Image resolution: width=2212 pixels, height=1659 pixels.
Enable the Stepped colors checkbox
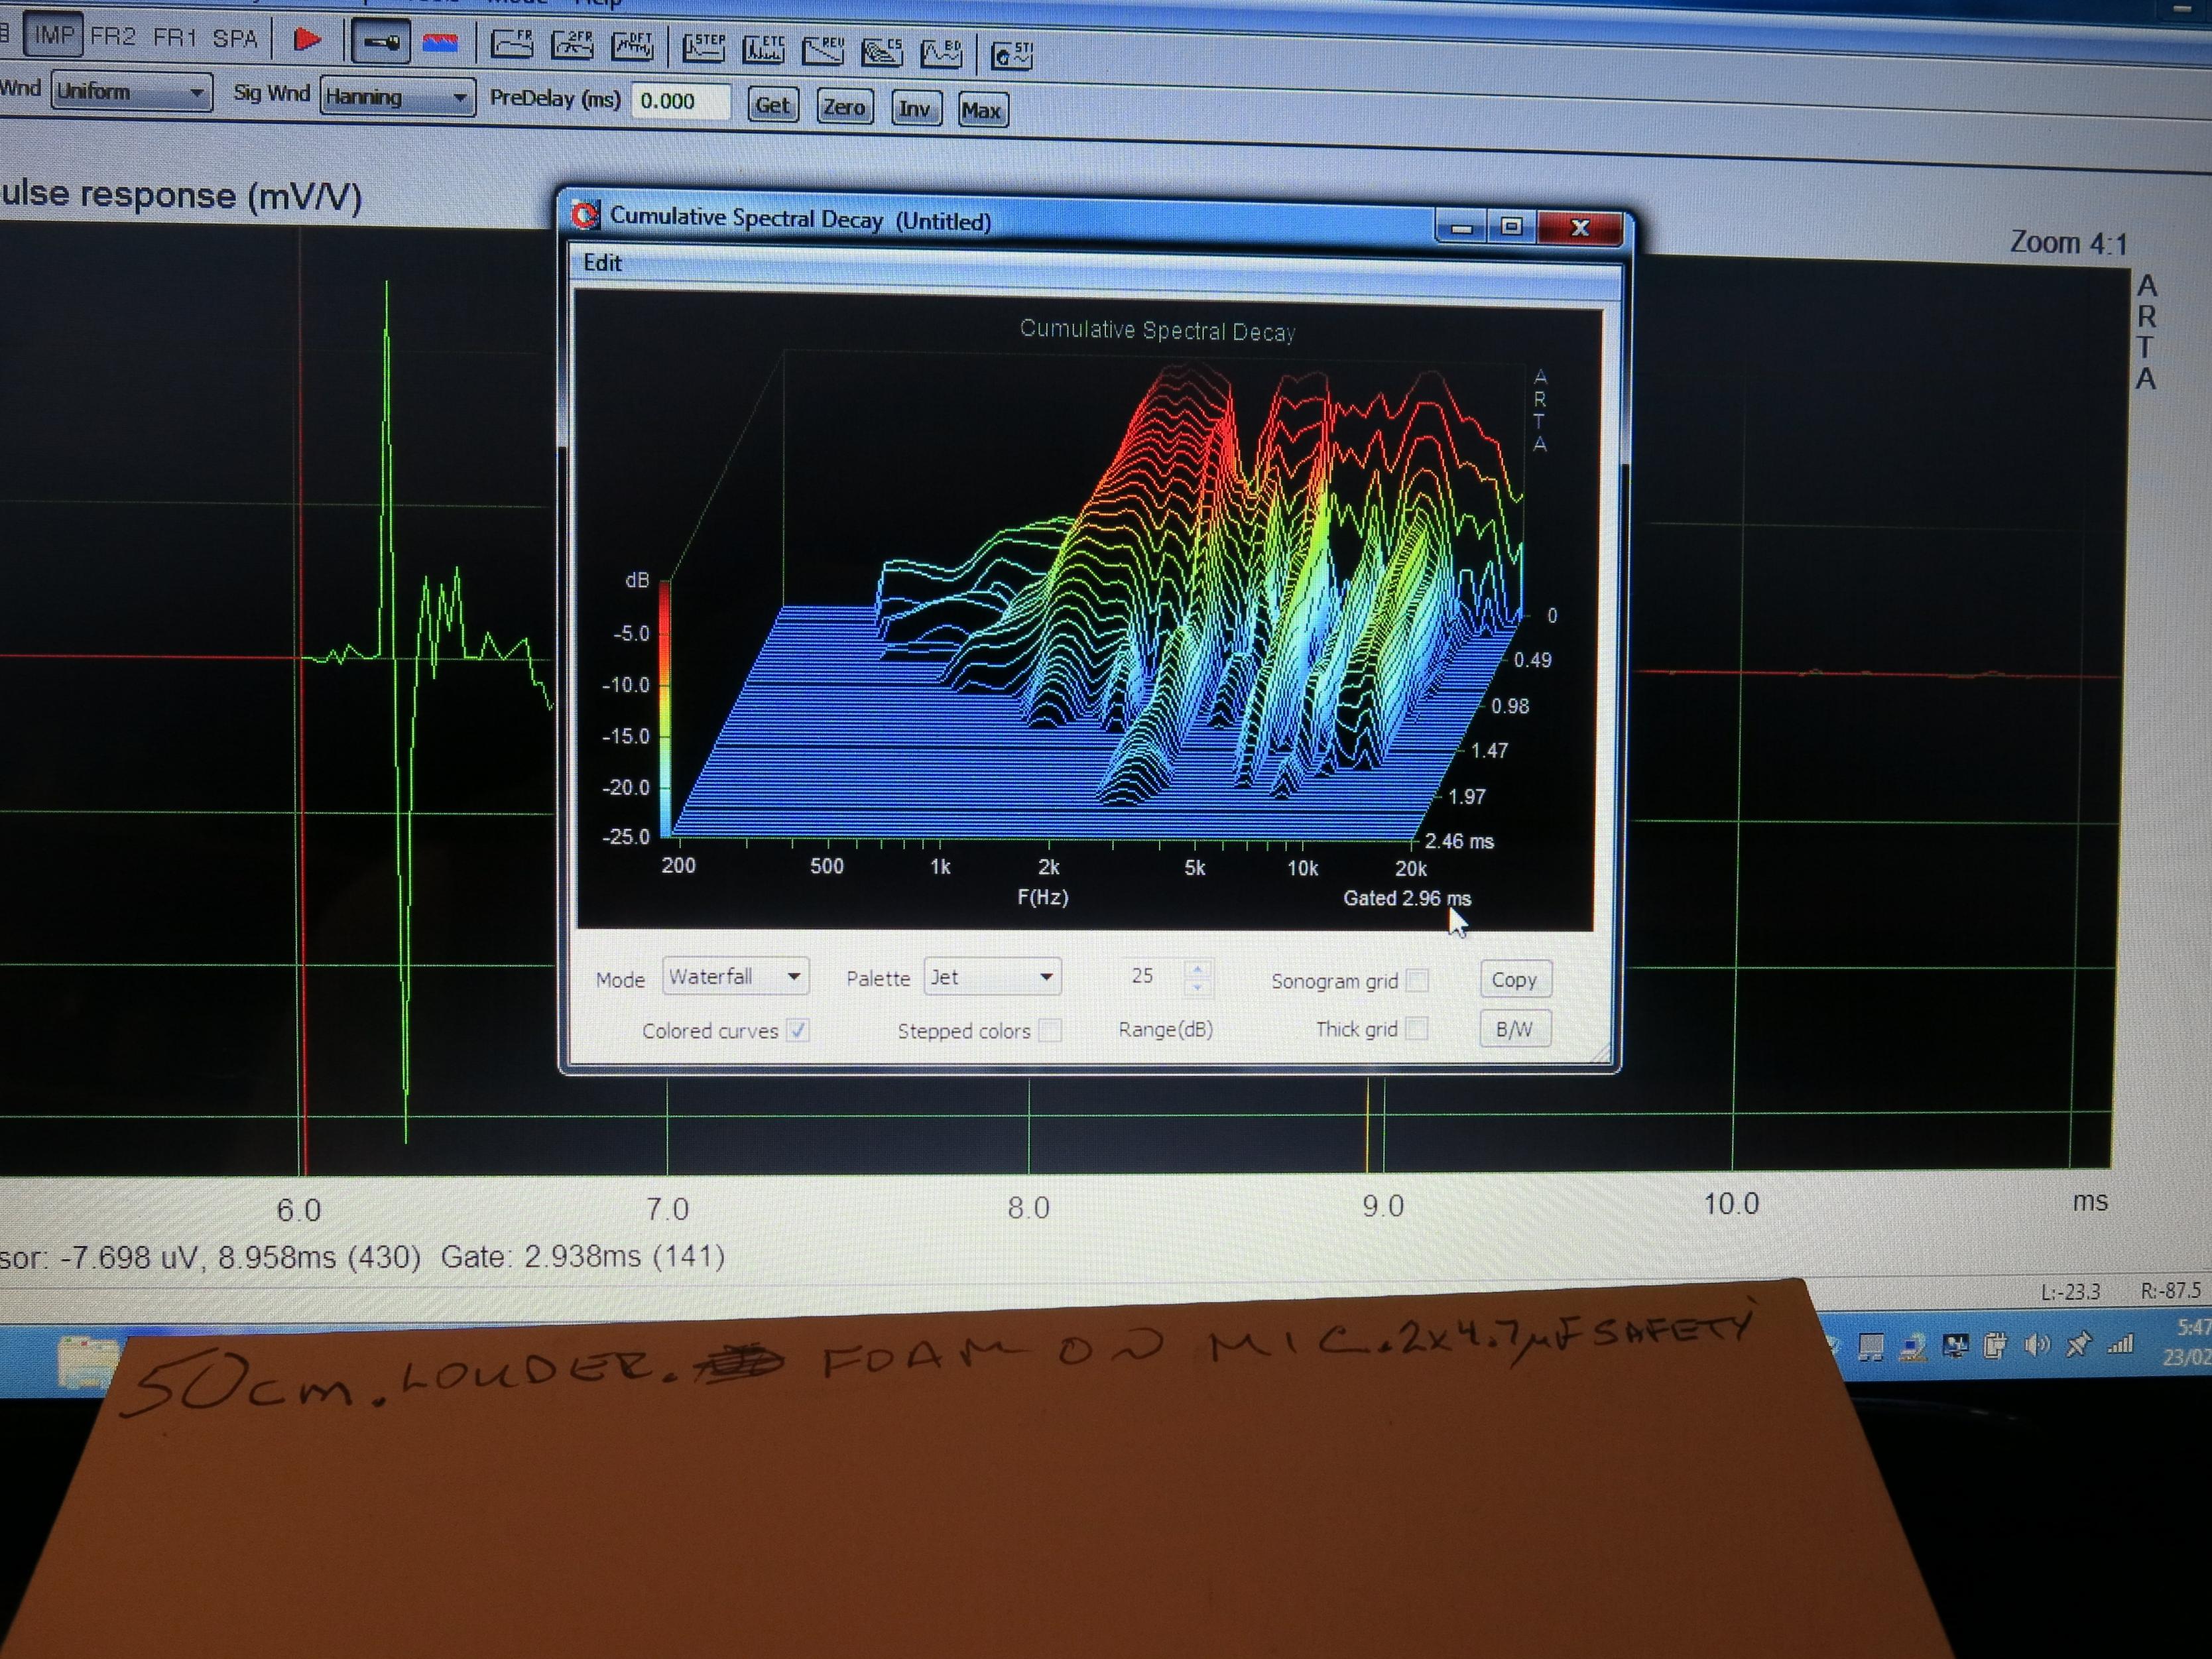pos(1049,1030)
